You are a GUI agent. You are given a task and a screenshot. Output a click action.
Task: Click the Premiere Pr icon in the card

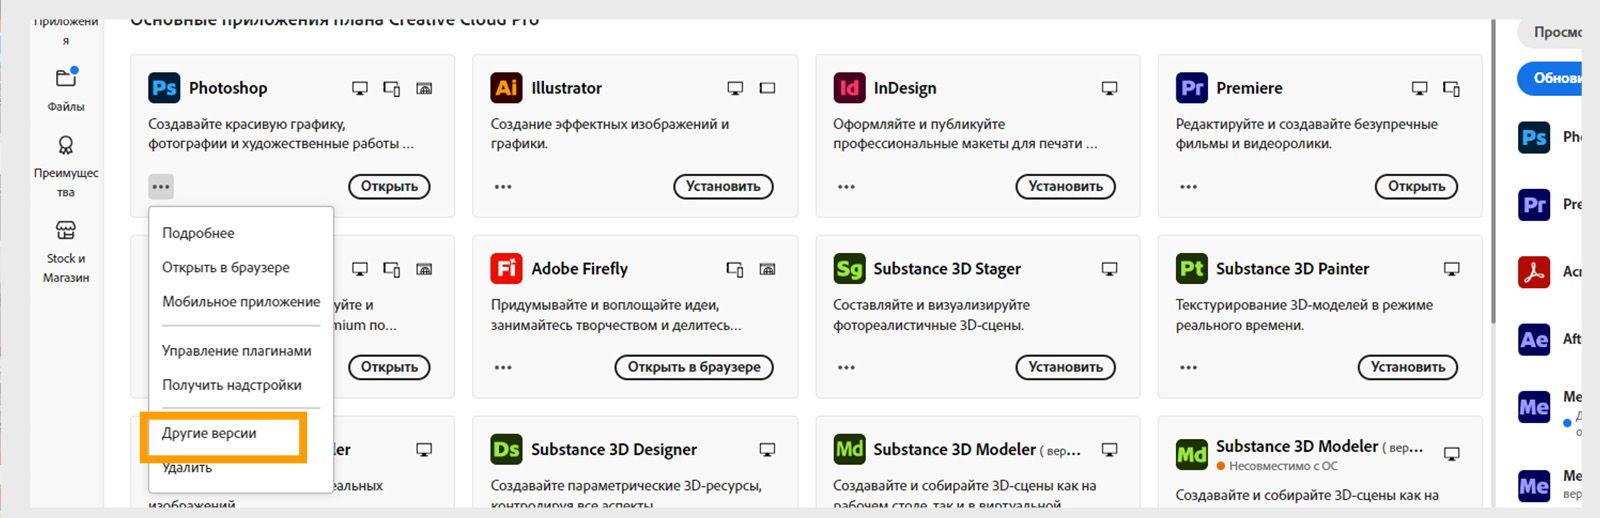pyautogui.click(x=1192, y=88)
